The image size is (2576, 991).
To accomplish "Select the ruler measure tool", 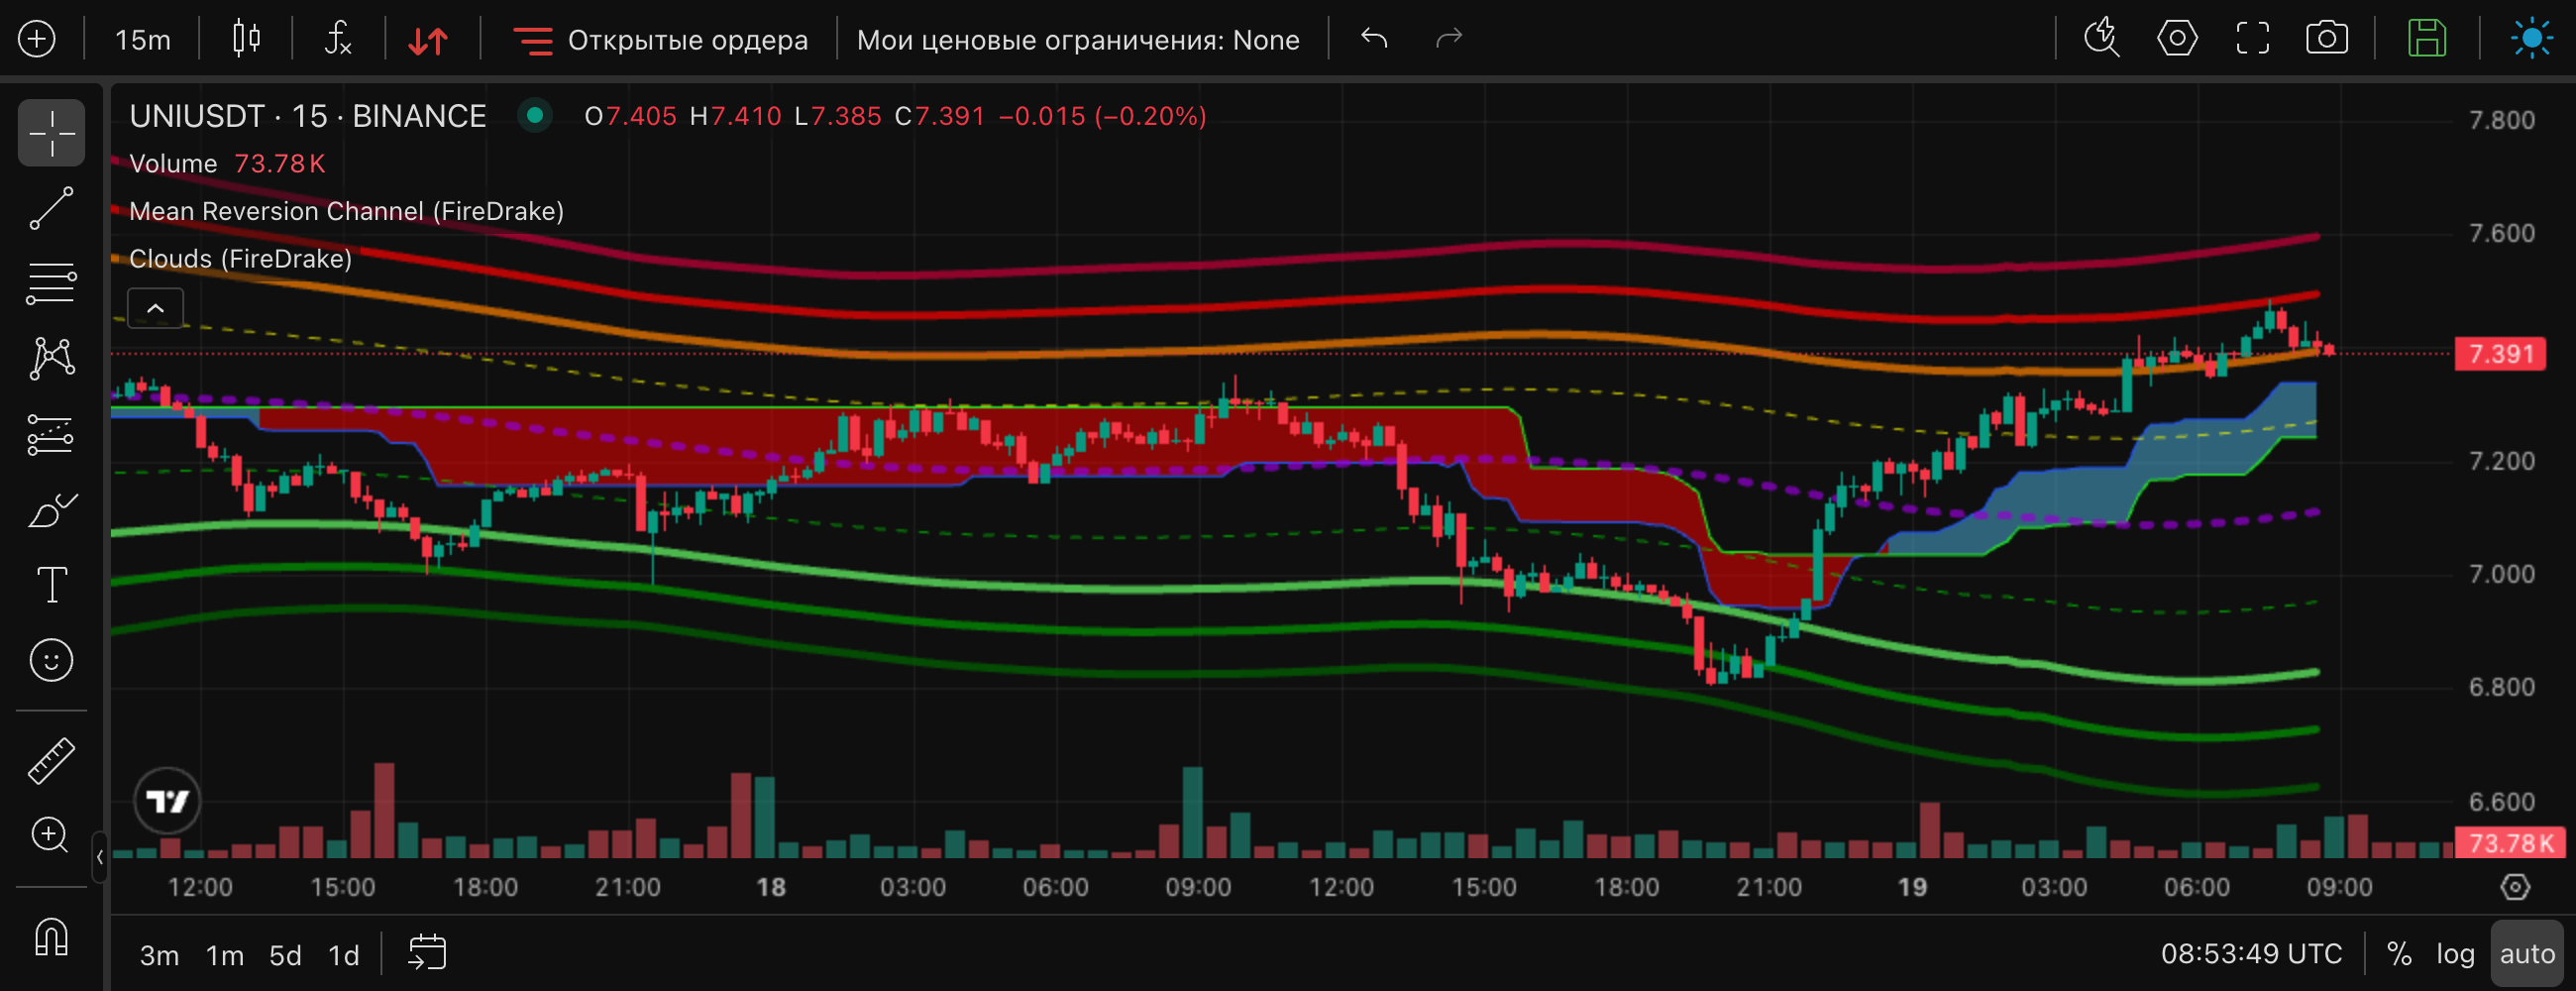I will pyautogui.click(x=51, y=761).
